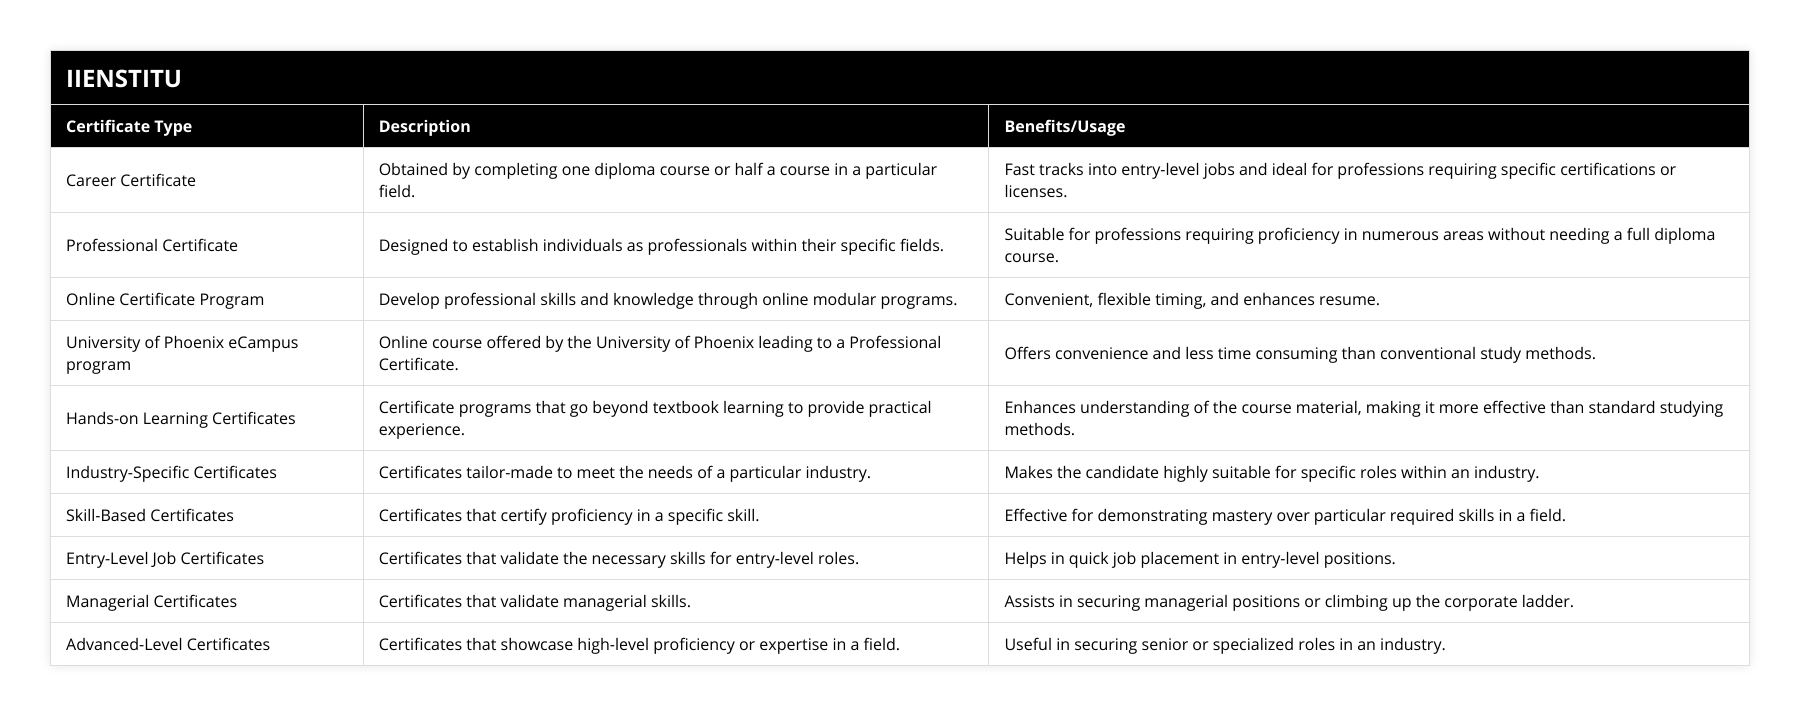Select the Career Certificate row label
1800x716 pixels.
coord(131,180)
